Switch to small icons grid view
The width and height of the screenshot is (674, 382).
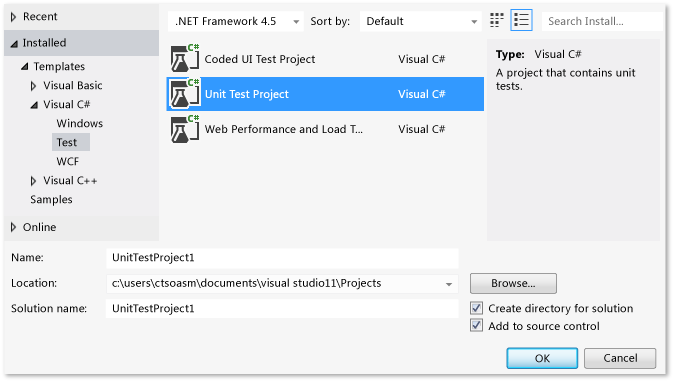pyautogui.click(x=496, y=20)
